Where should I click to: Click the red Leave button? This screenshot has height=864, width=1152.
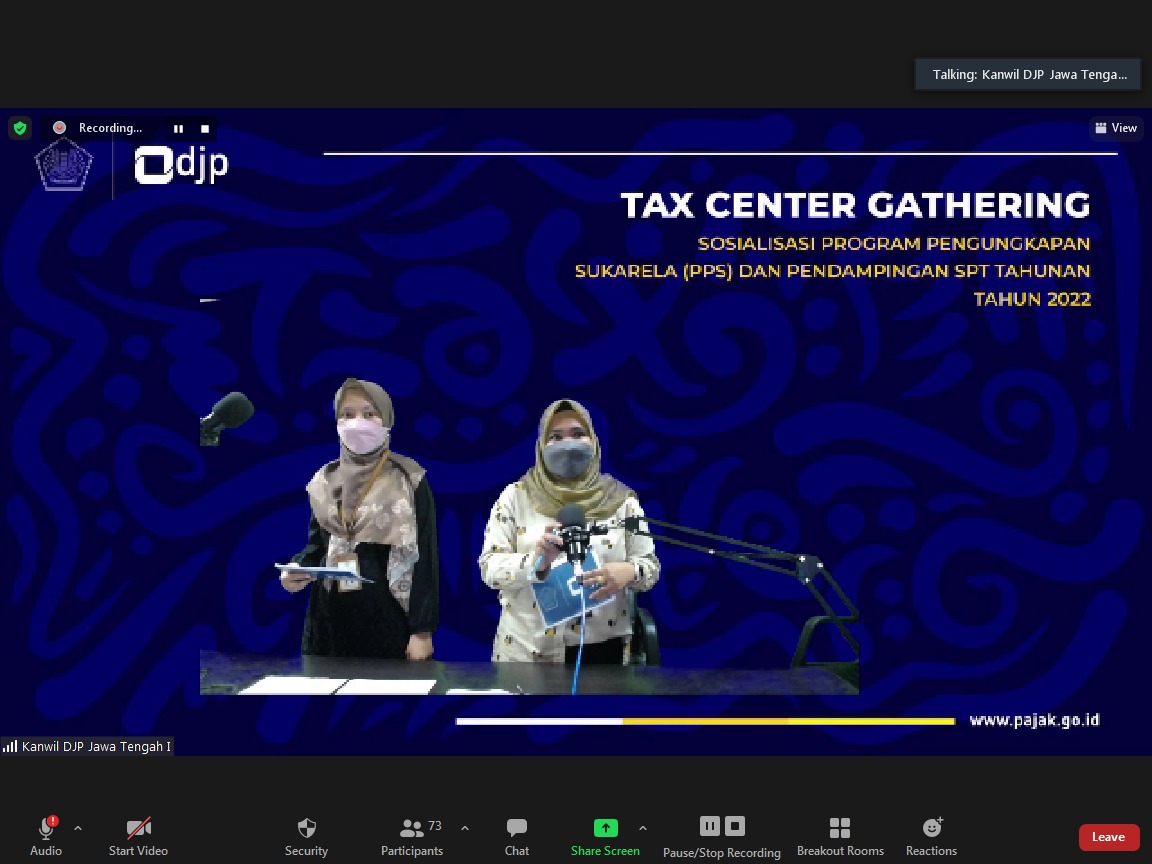pyautogui.click(x=1108, y=837)
